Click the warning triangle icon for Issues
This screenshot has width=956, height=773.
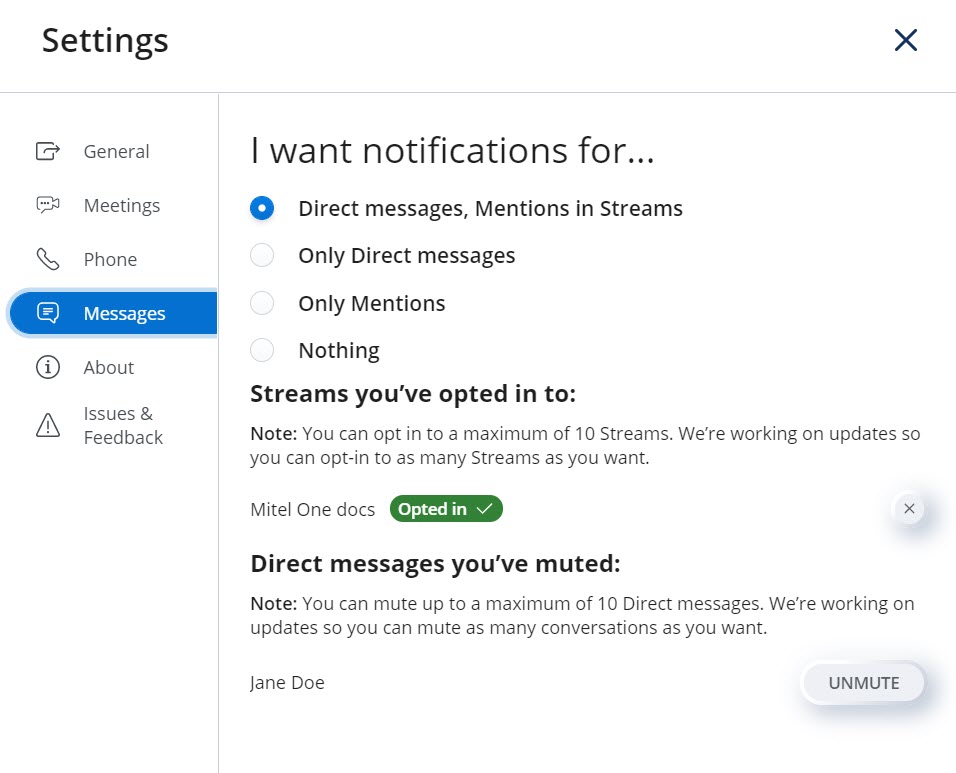pos(48,426)
